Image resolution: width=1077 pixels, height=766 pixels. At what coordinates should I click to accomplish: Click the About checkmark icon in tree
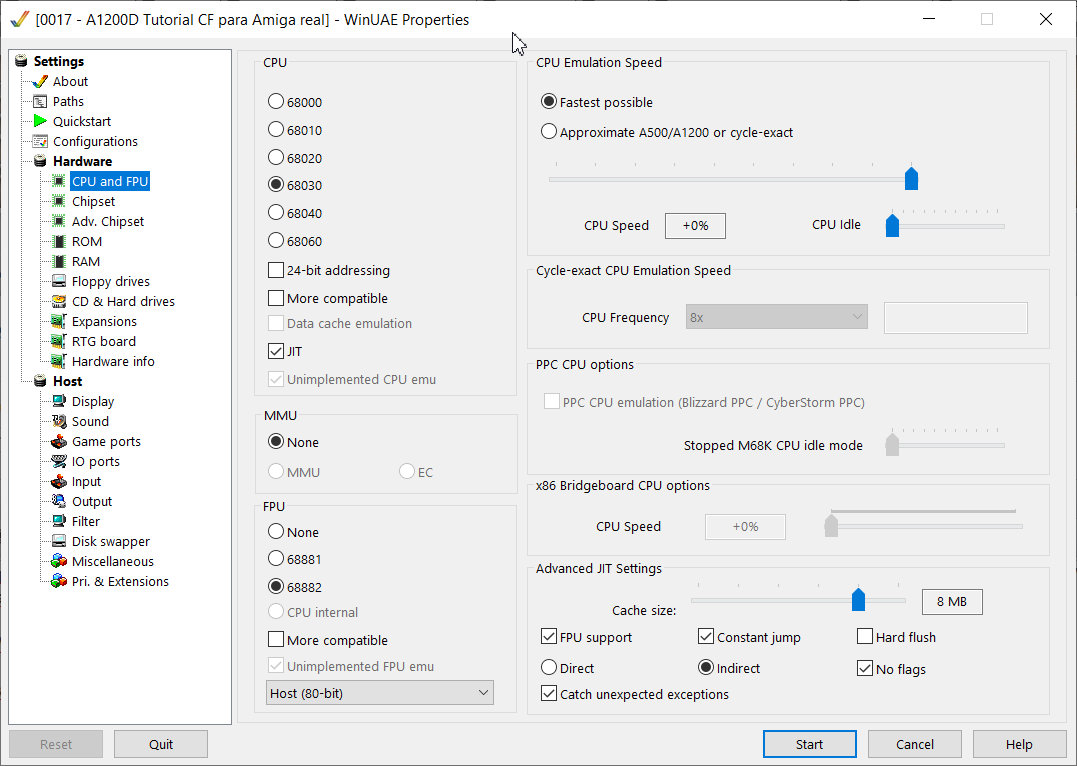(41, 81)
